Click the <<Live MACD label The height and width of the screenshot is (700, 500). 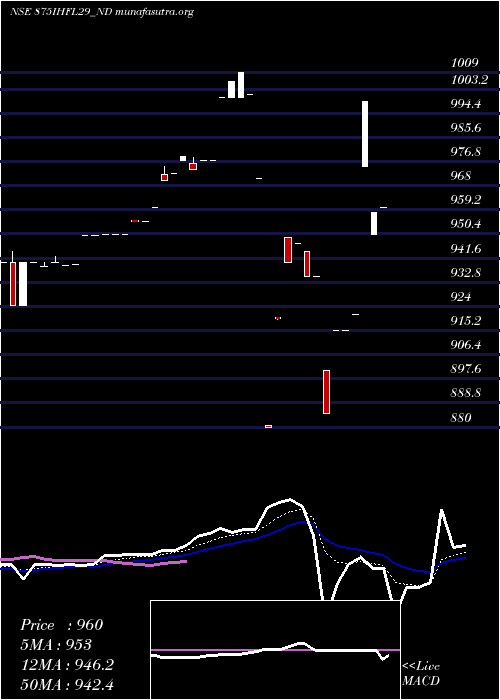tap(421, 674)
